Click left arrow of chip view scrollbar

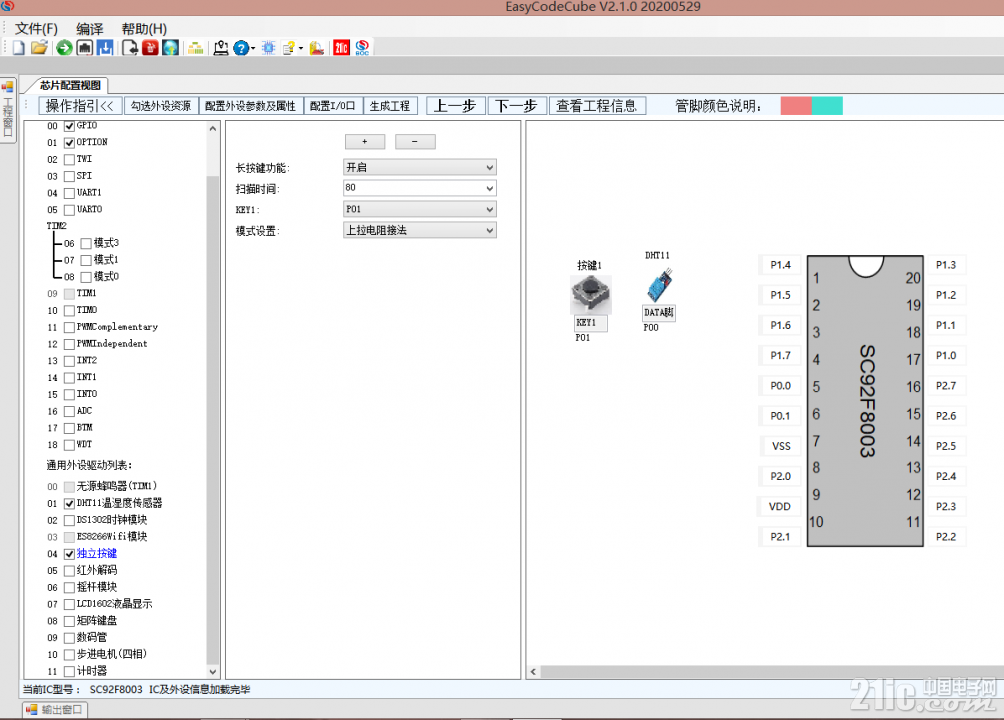pyautogui.click(x=533, y=672)
